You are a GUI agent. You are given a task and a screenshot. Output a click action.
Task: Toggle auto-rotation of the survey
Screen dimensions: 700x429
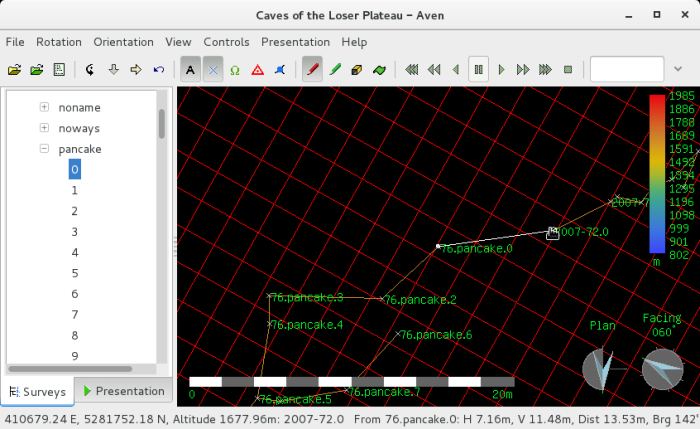(91, 70)
